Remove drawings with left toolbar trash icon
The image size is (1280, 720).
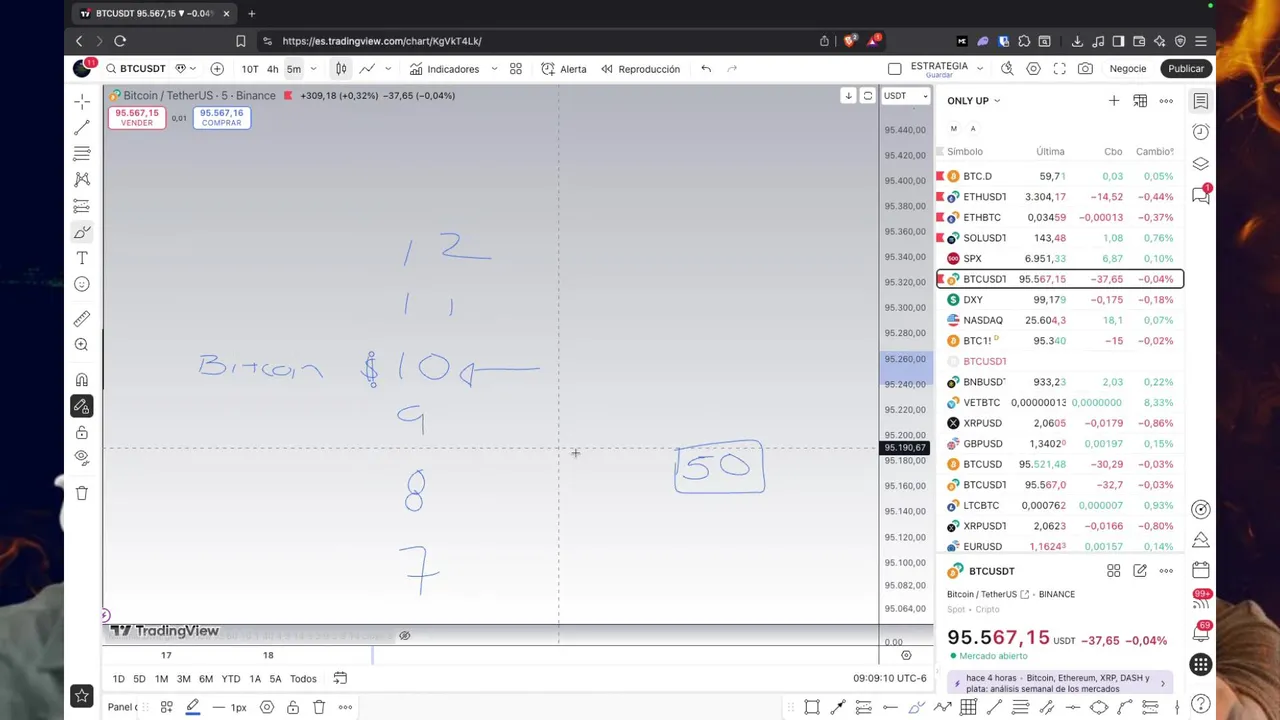82,493
